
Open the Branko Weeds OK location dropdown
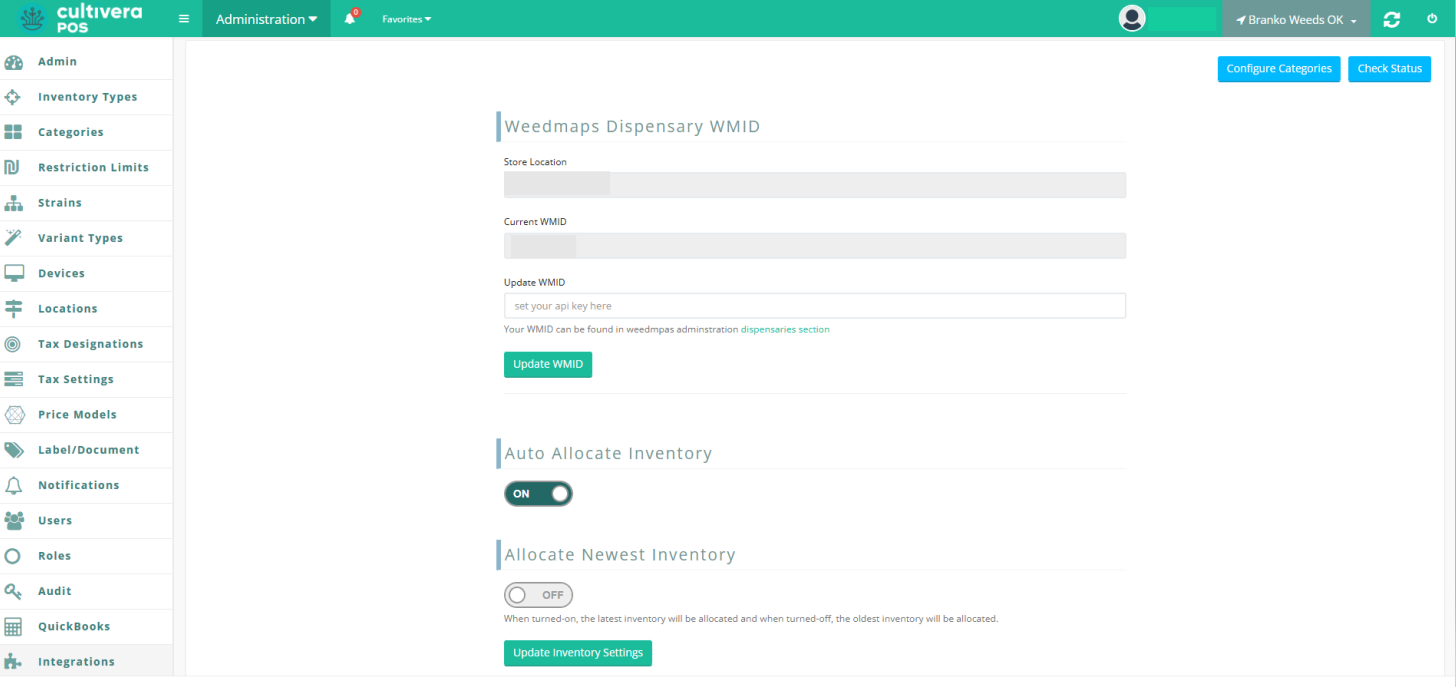pos(1296,19)
